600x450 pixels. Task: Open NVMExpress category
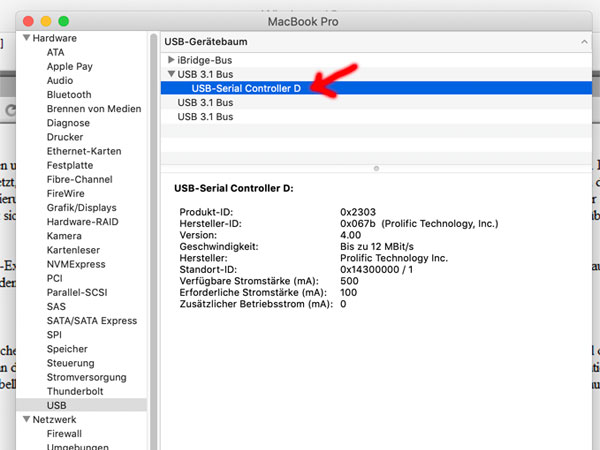tap(76, 264)
